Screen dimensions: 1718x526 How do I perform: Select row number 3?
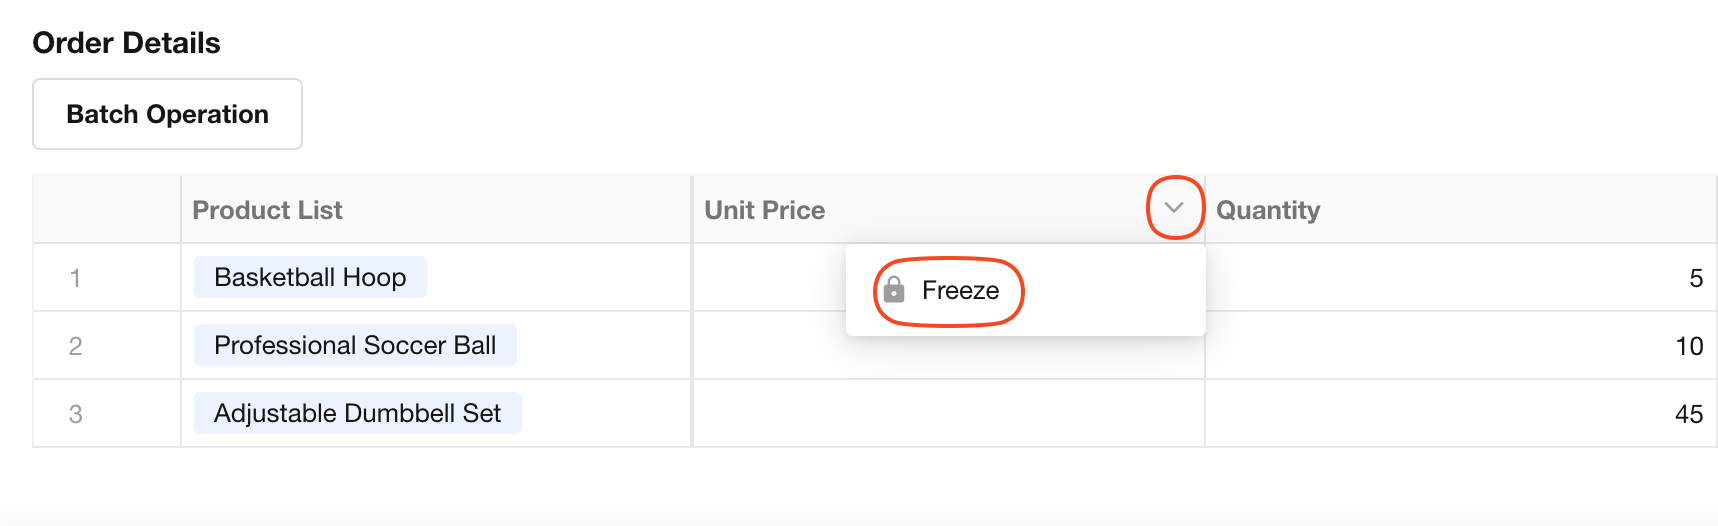(75, 414)
